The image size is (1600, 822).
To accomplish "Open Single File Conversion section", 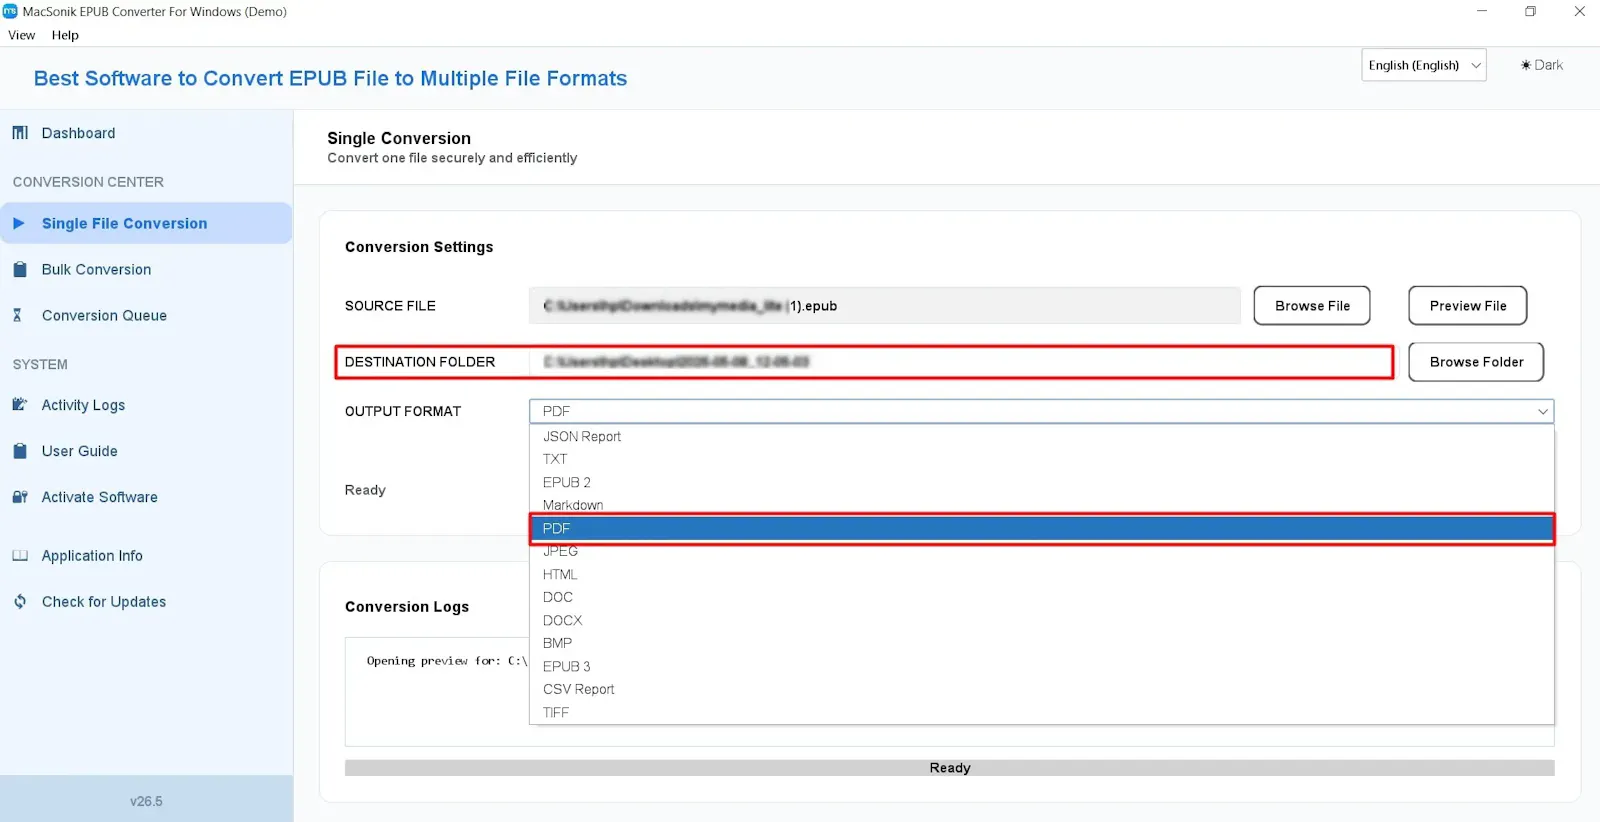I will (146, 223).
